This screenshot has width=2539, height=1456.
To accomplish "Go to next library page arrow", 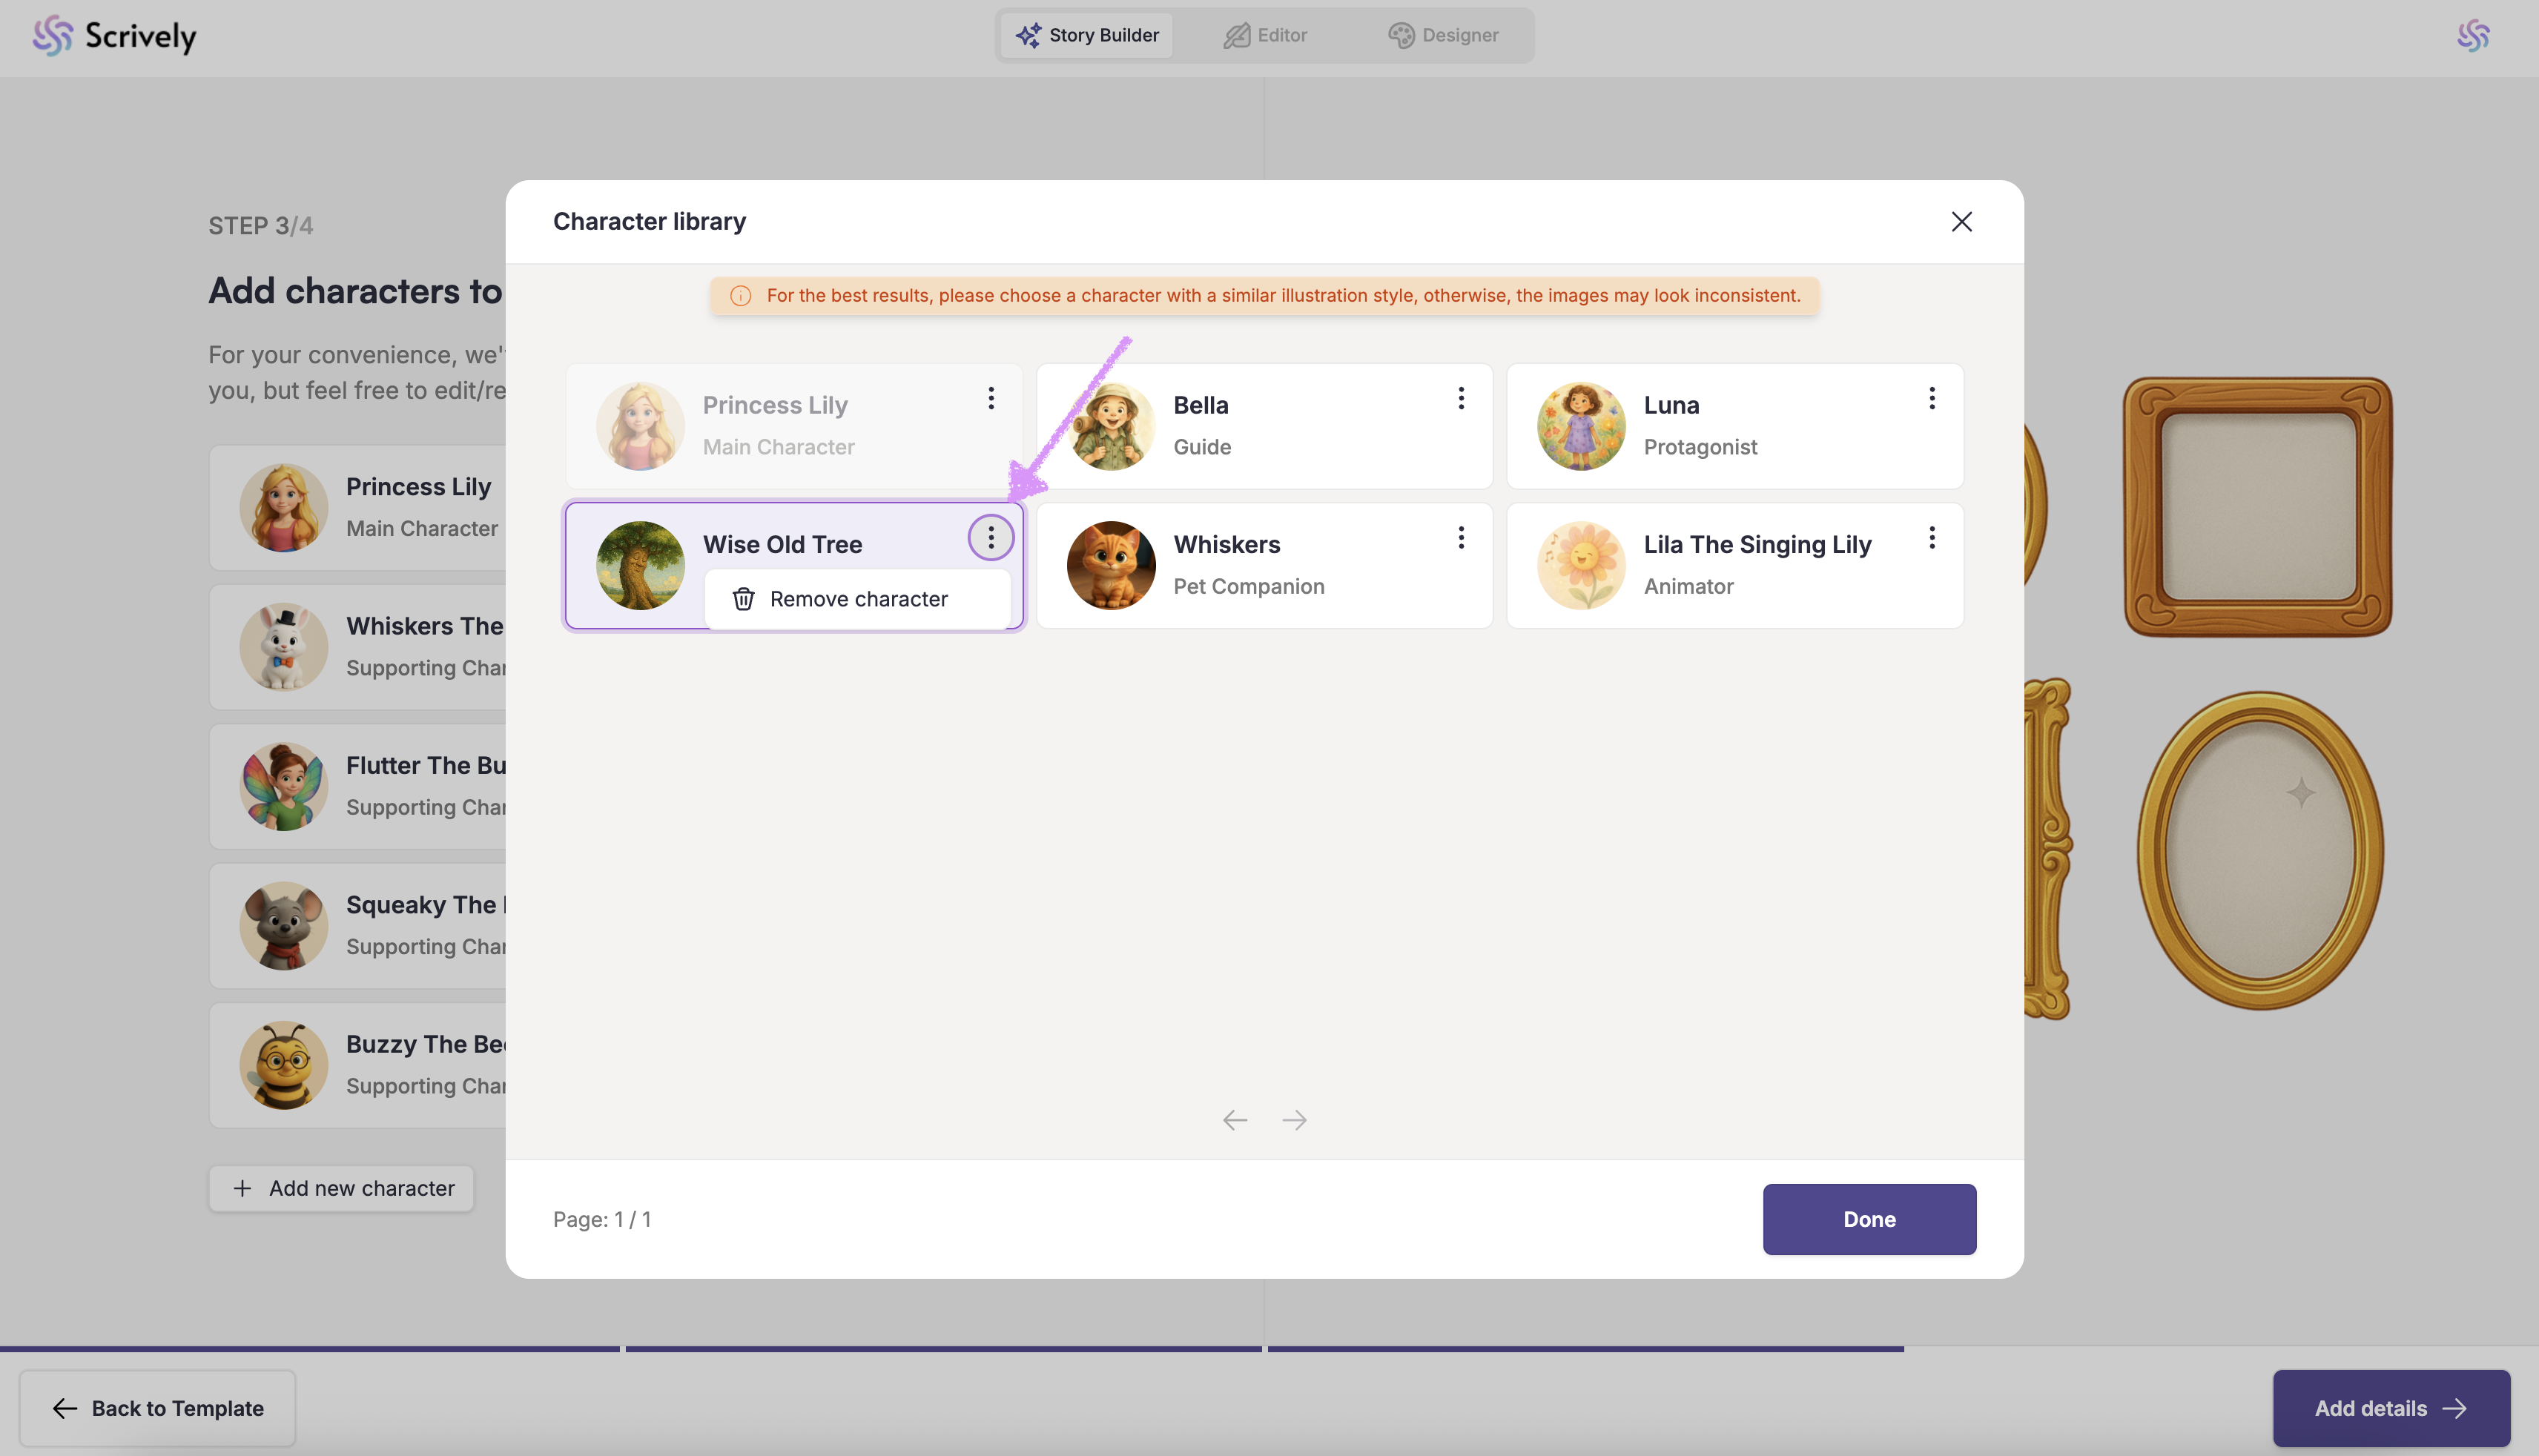I will 1294,1120.
